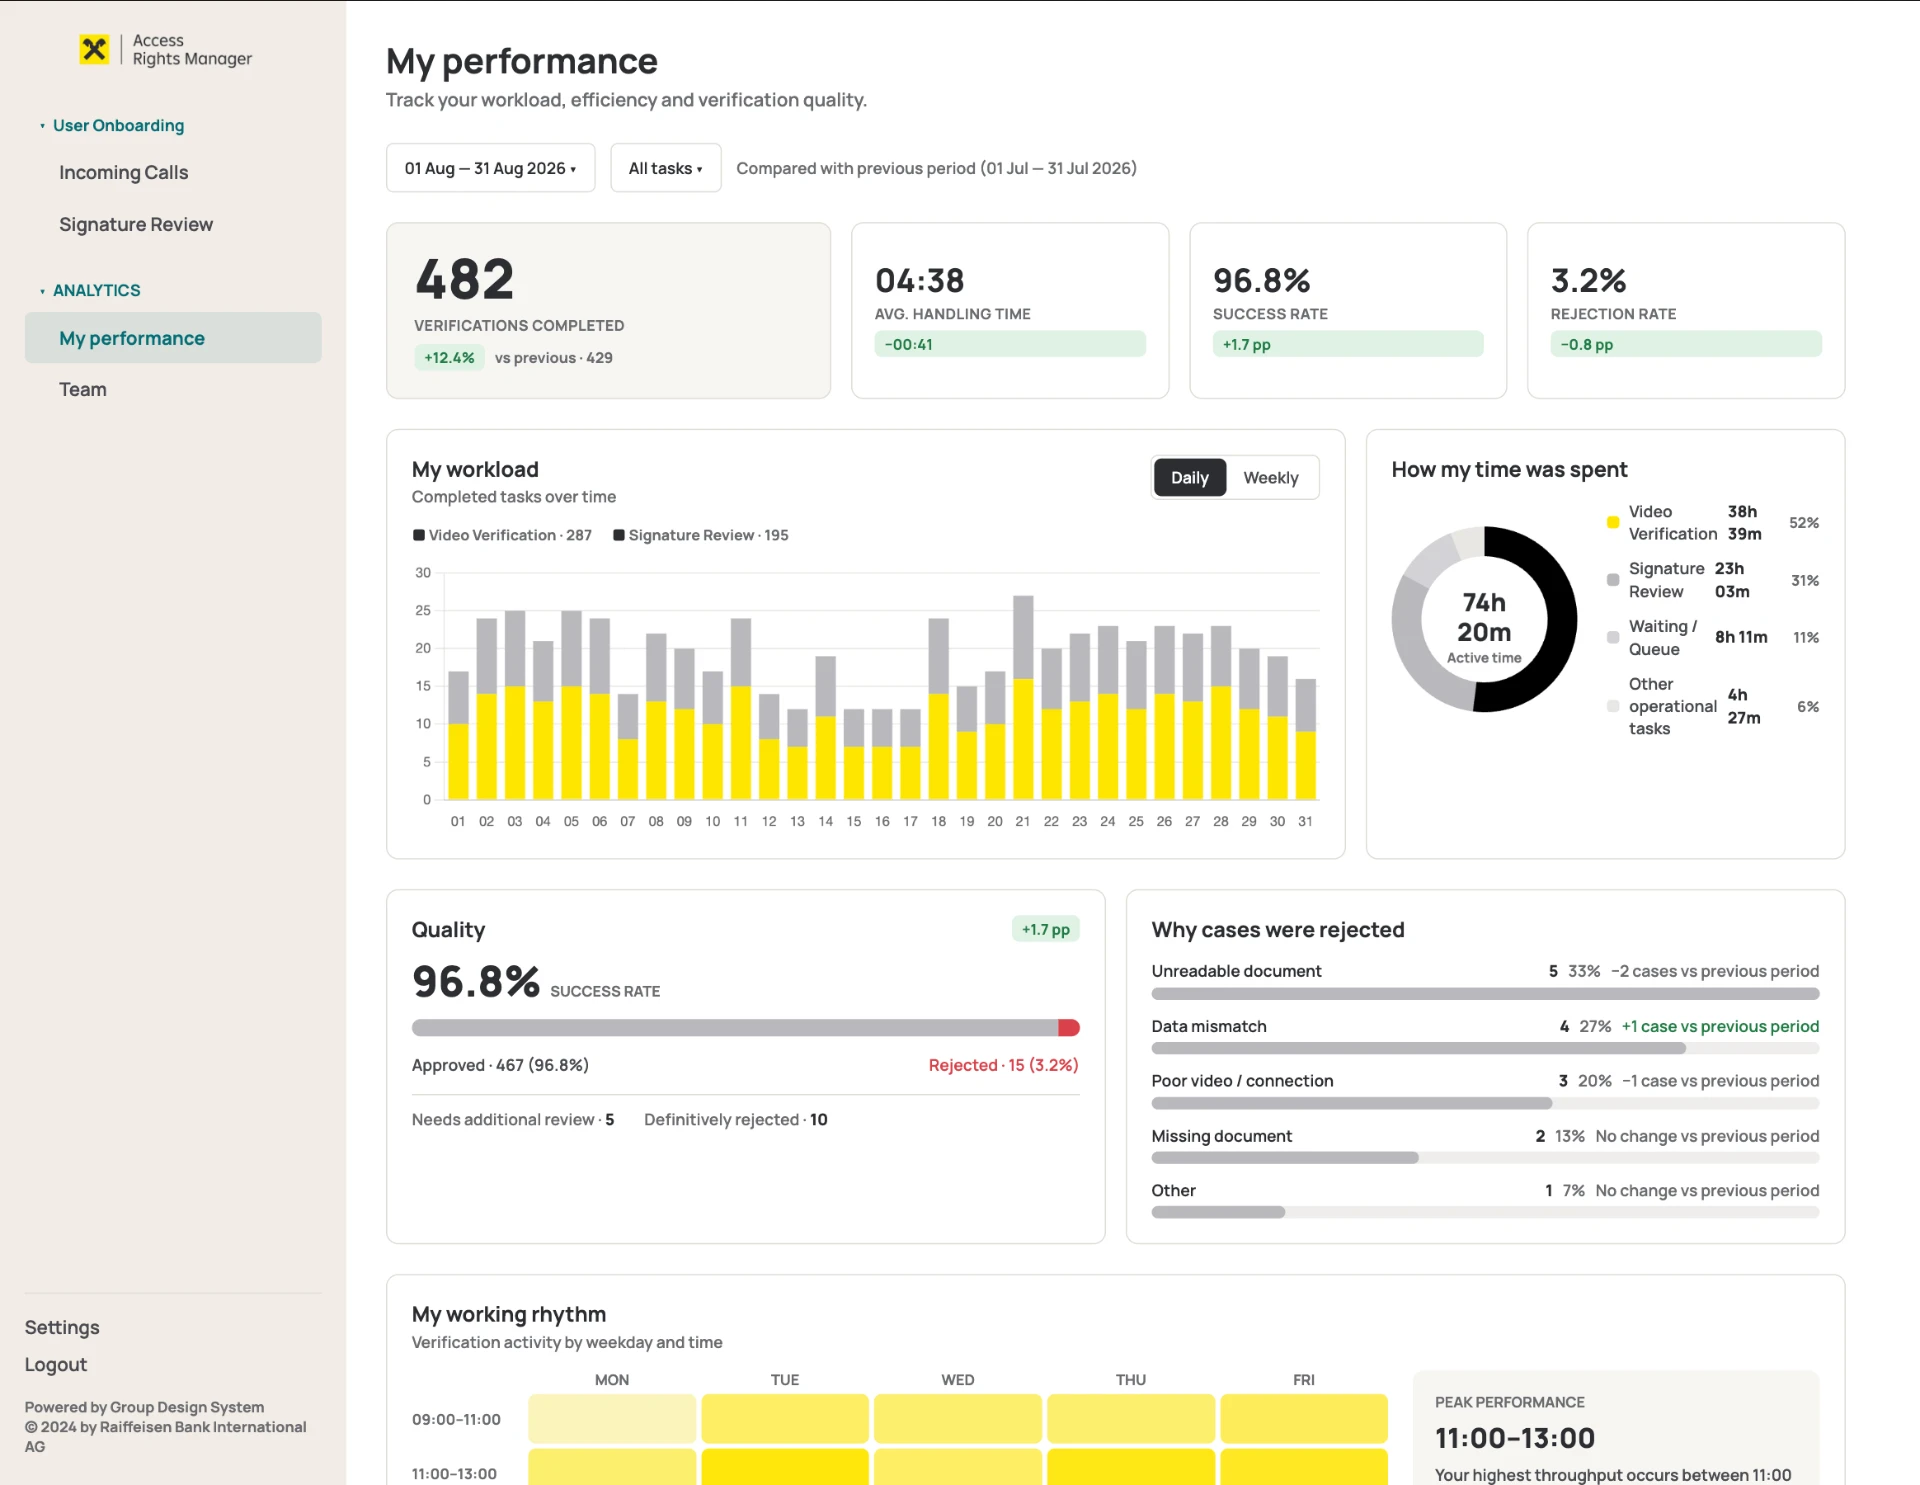Viewport: 1920px width, 1485px height.
Task: Go to Team analytics page
Action: pos(83,389)
